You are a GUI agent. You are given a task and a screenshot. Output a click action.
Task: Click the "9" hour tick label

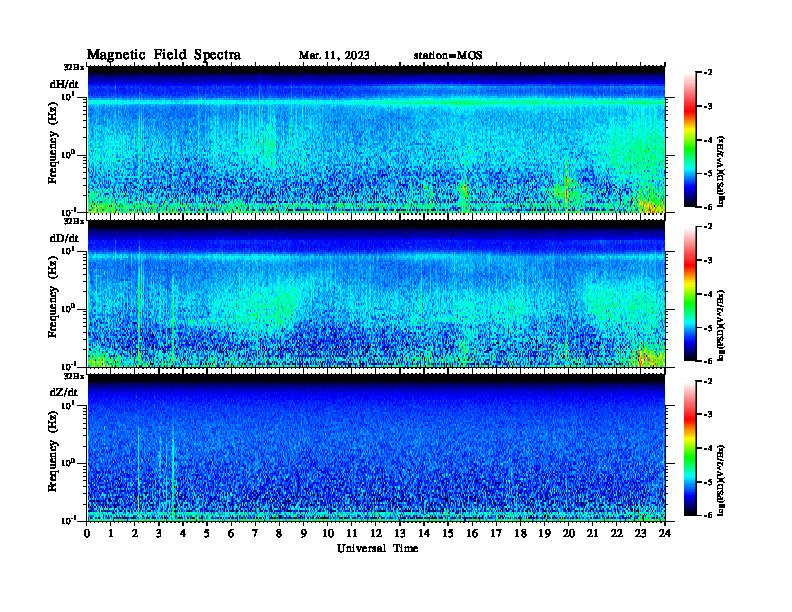pos(304,534)
